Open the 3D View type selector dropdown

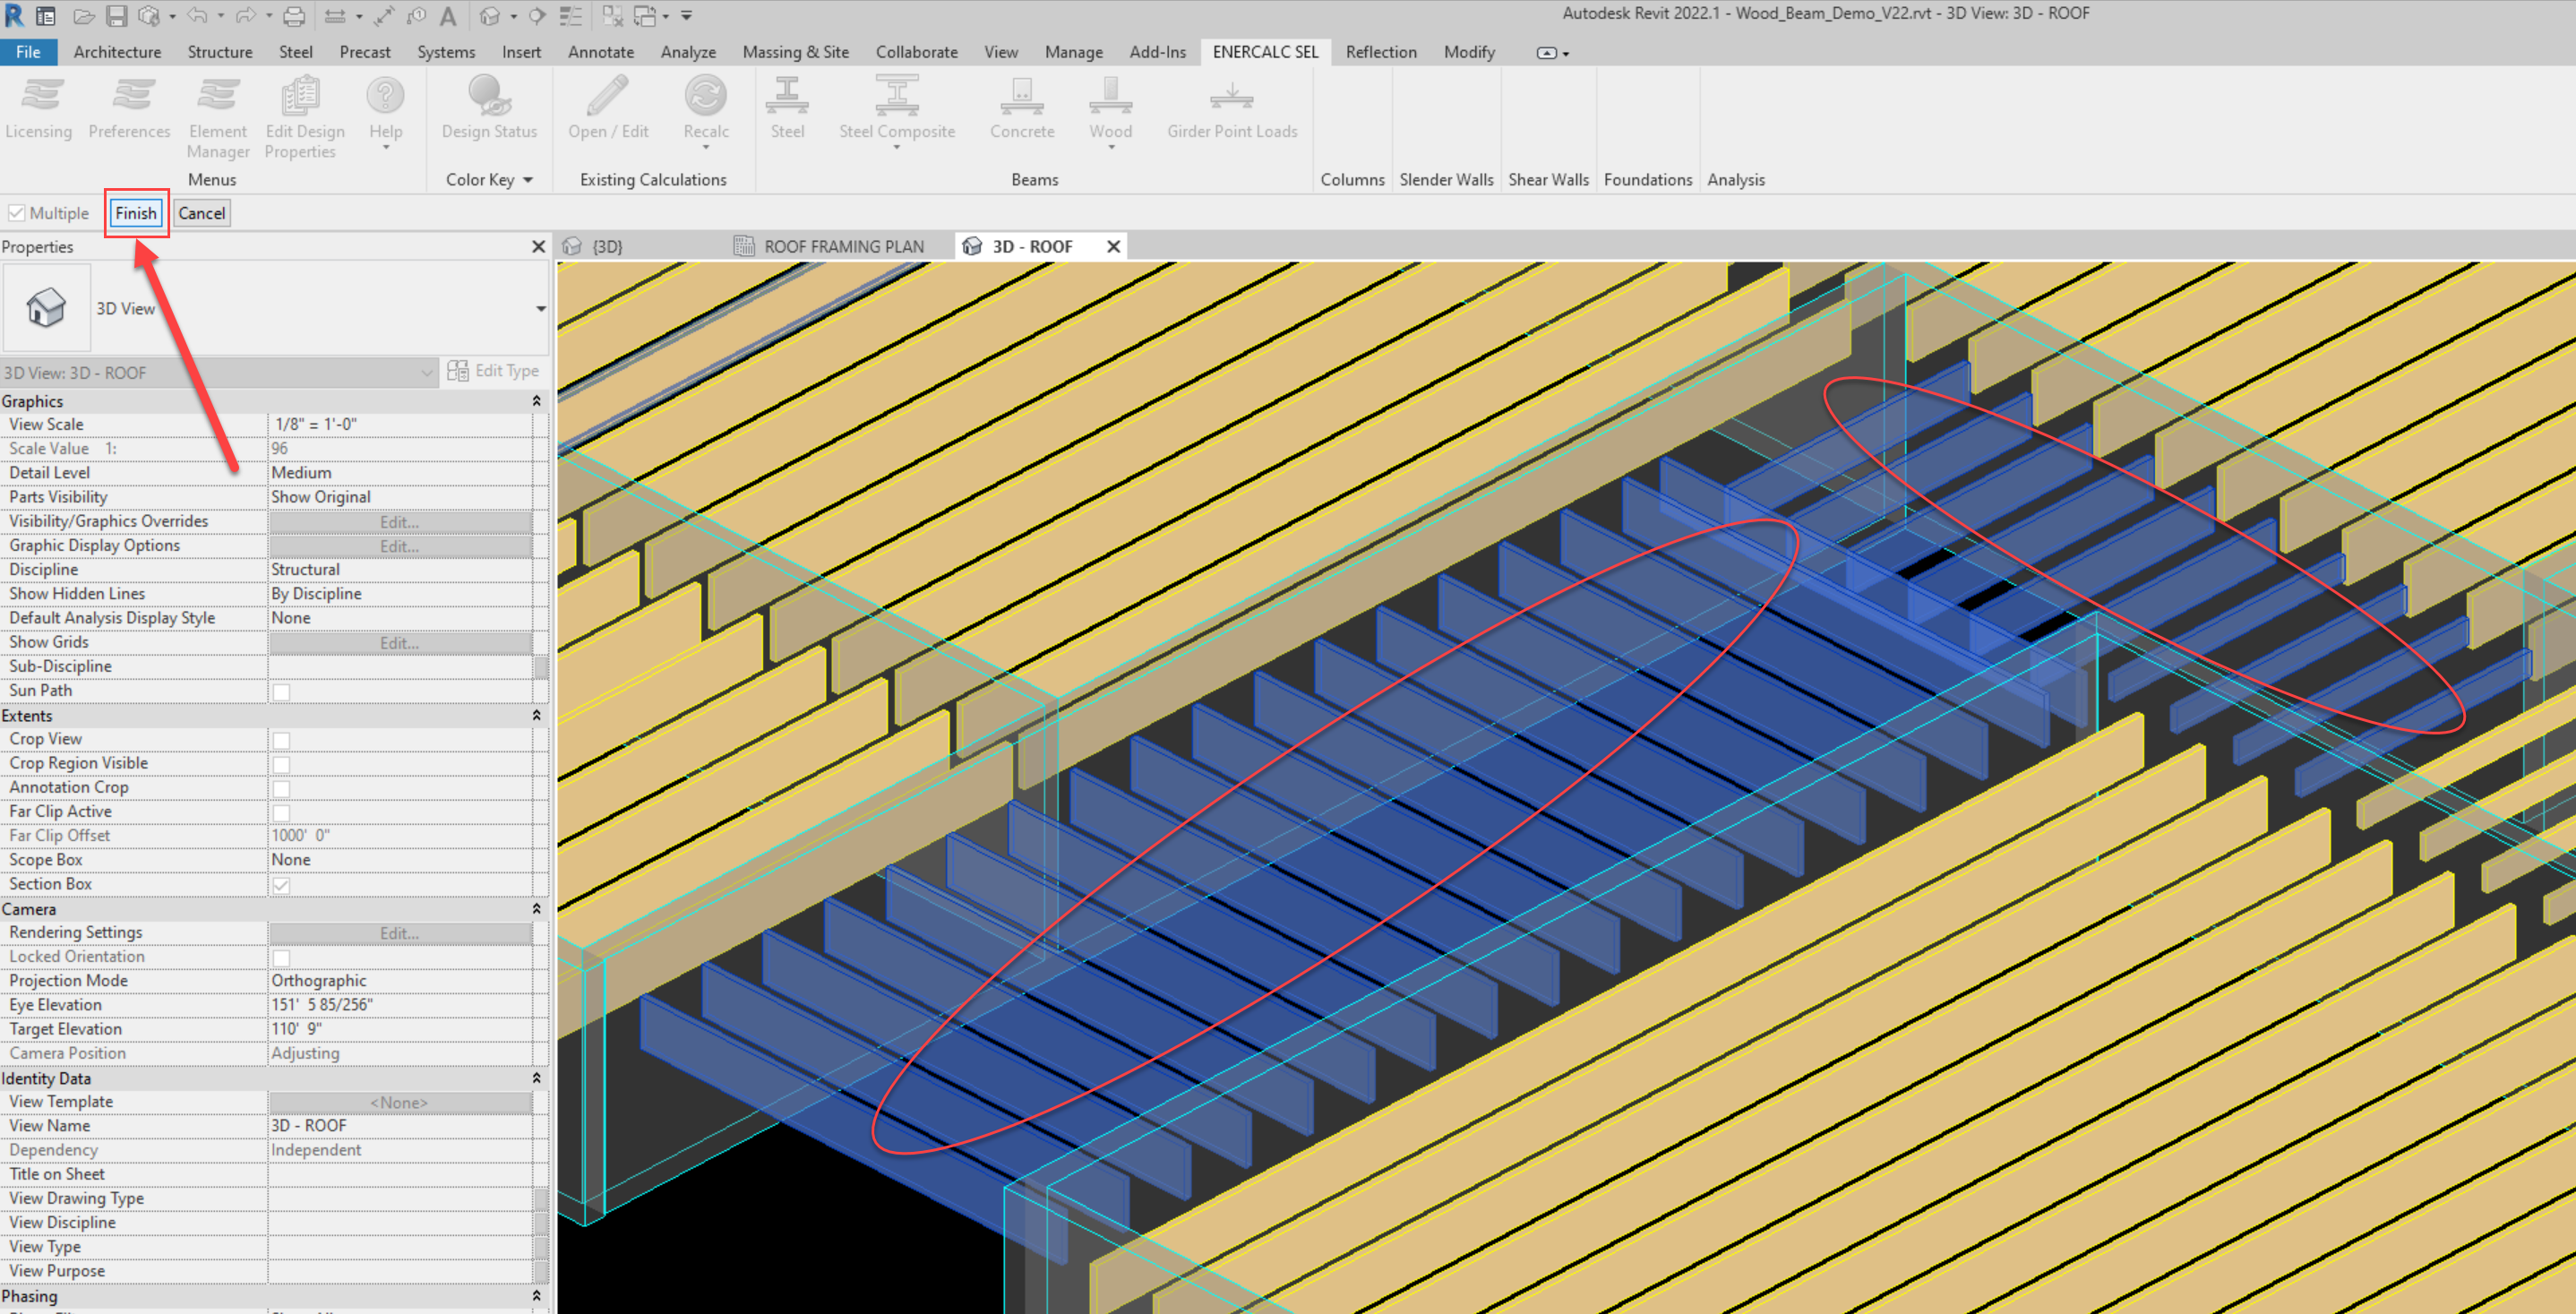coord(541,308)
